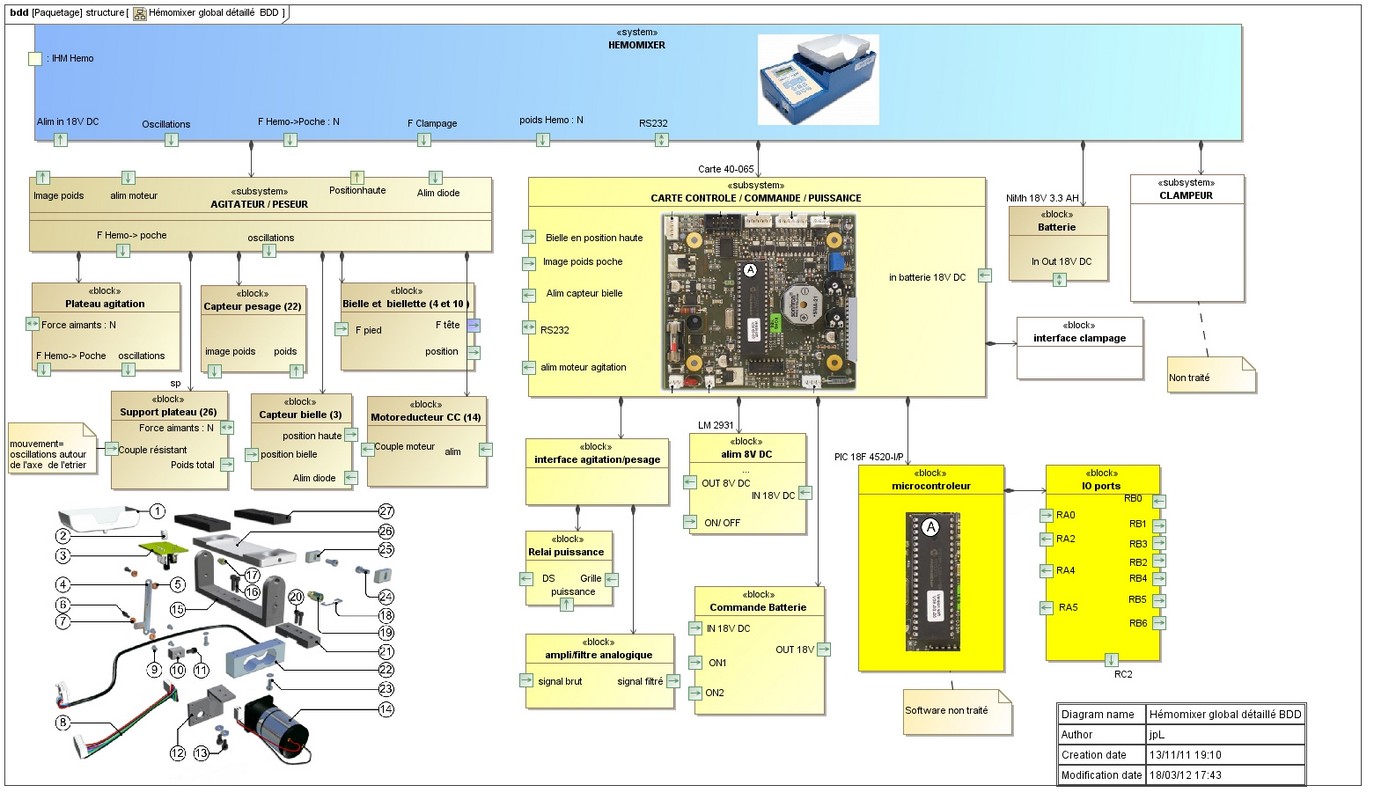This screenshot has height=800, width=1374.
Task: Click the interface clampage block
Action: [1079, 348]
